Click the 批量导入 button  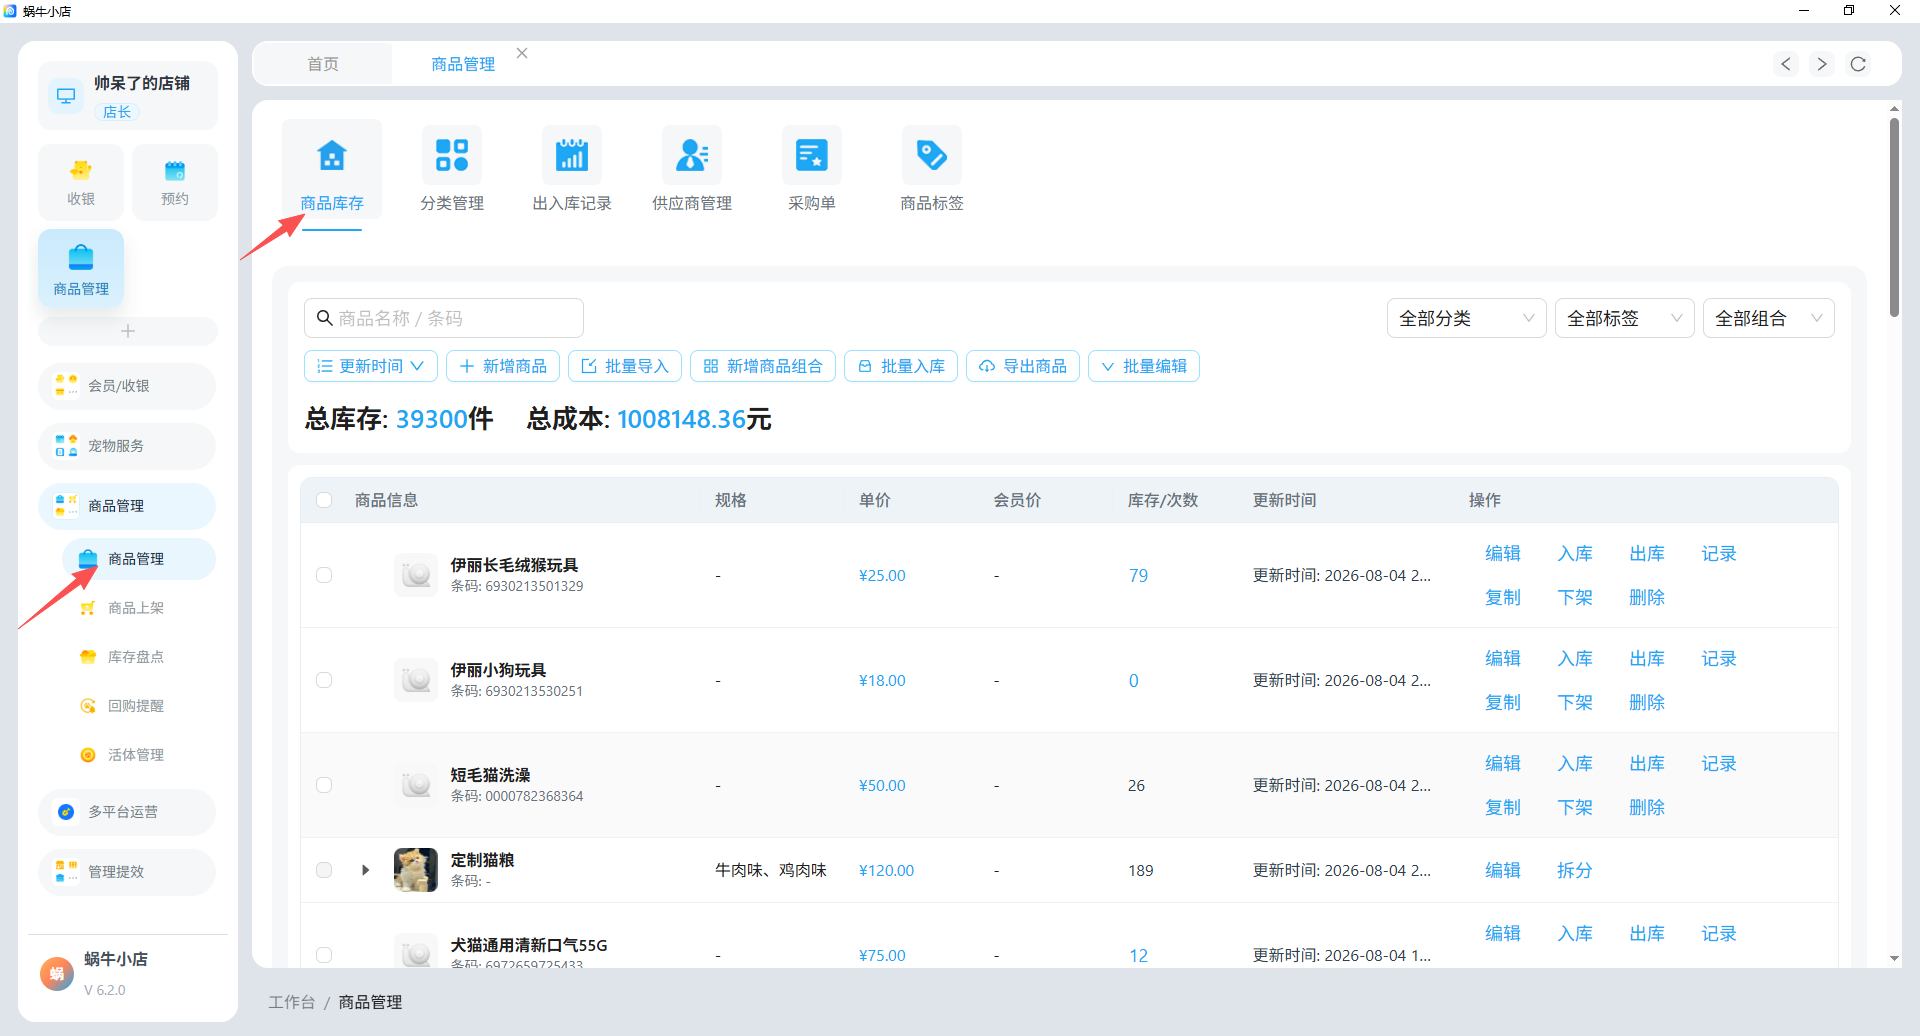pos(625,366)
